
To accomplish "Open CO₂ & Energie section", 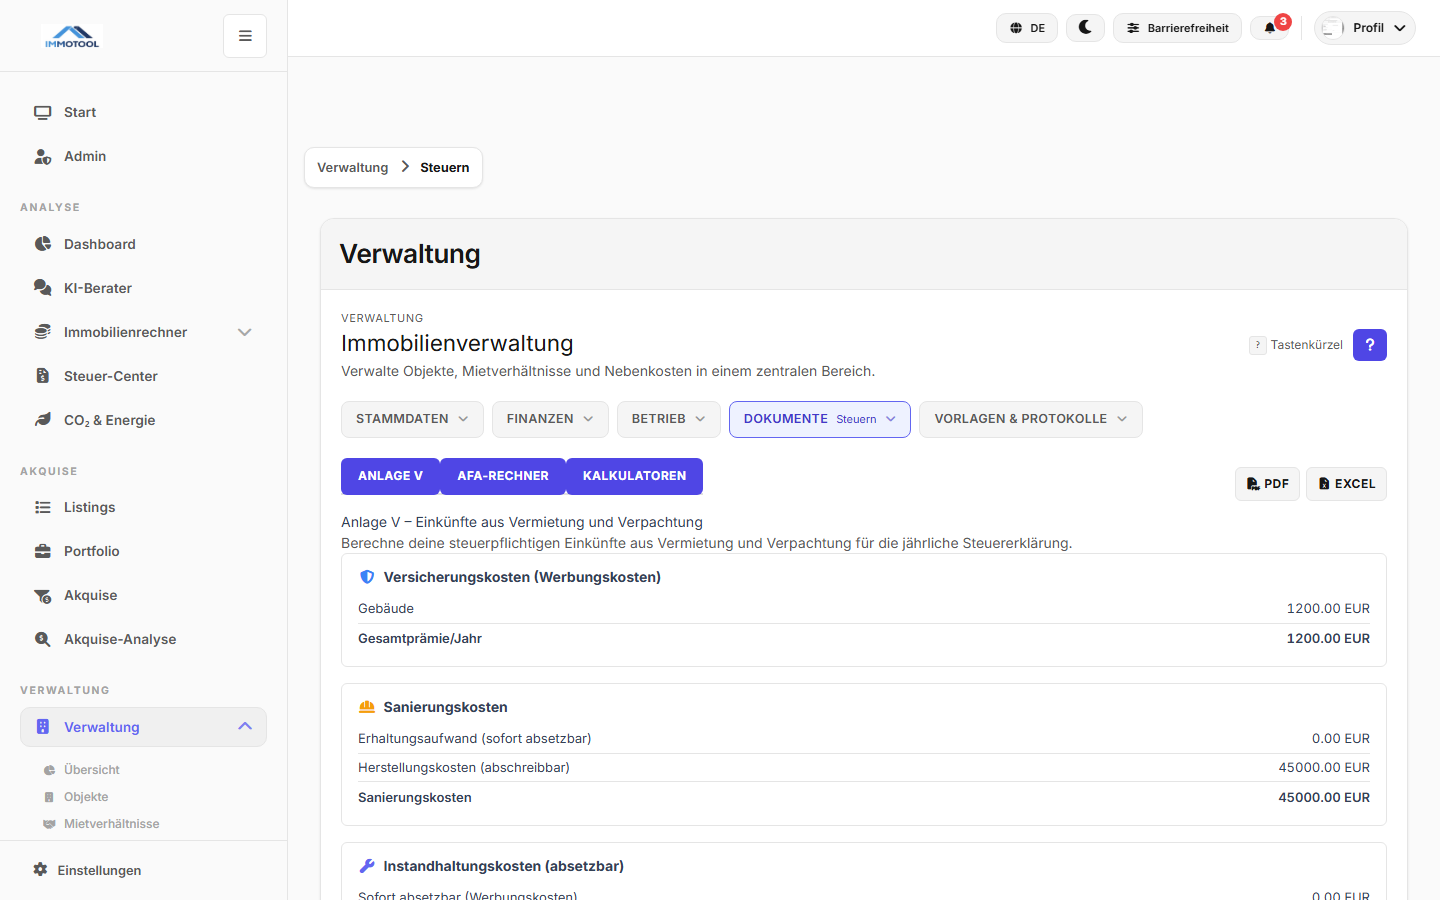I will pos(109,420).
